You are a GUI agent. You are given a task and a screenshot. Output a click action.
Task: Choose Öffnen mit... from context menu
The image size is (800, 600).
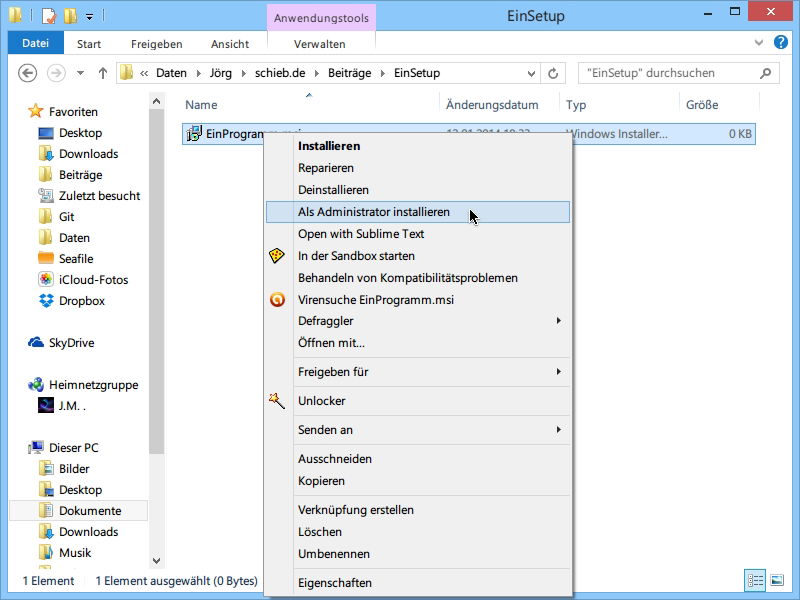(x=418, y=343)
